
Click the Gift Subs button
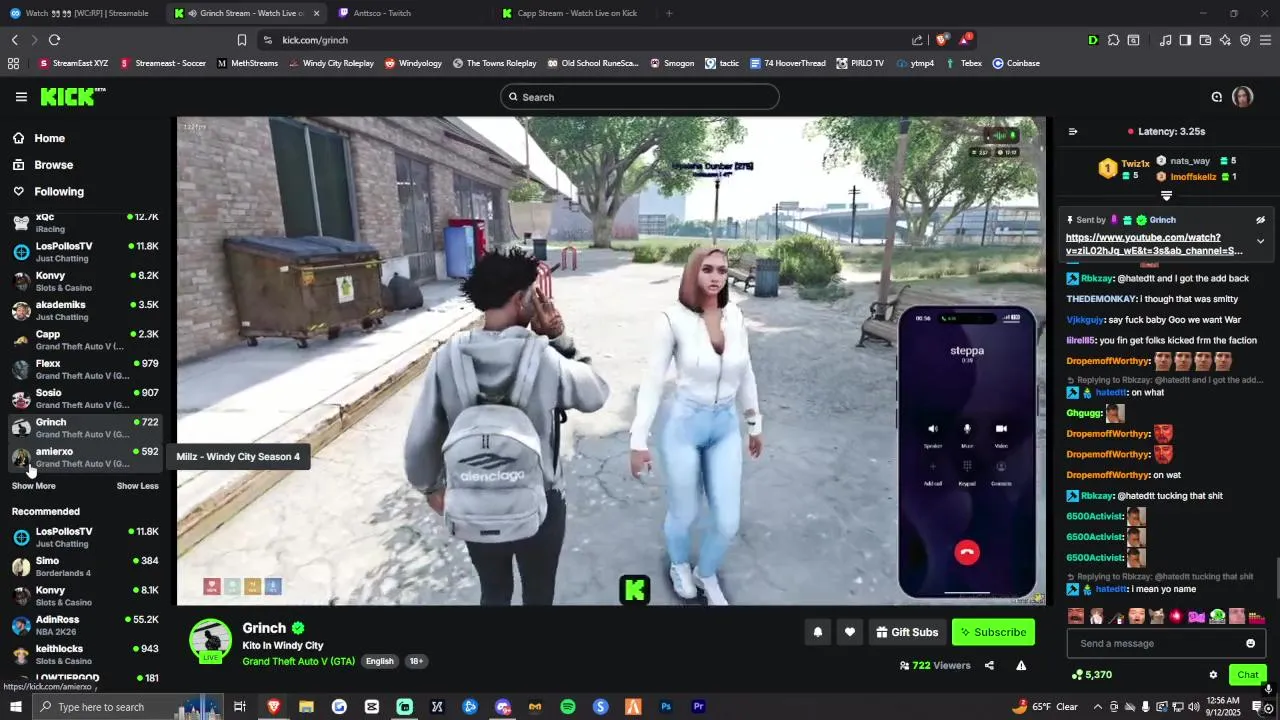pos(907,632)
